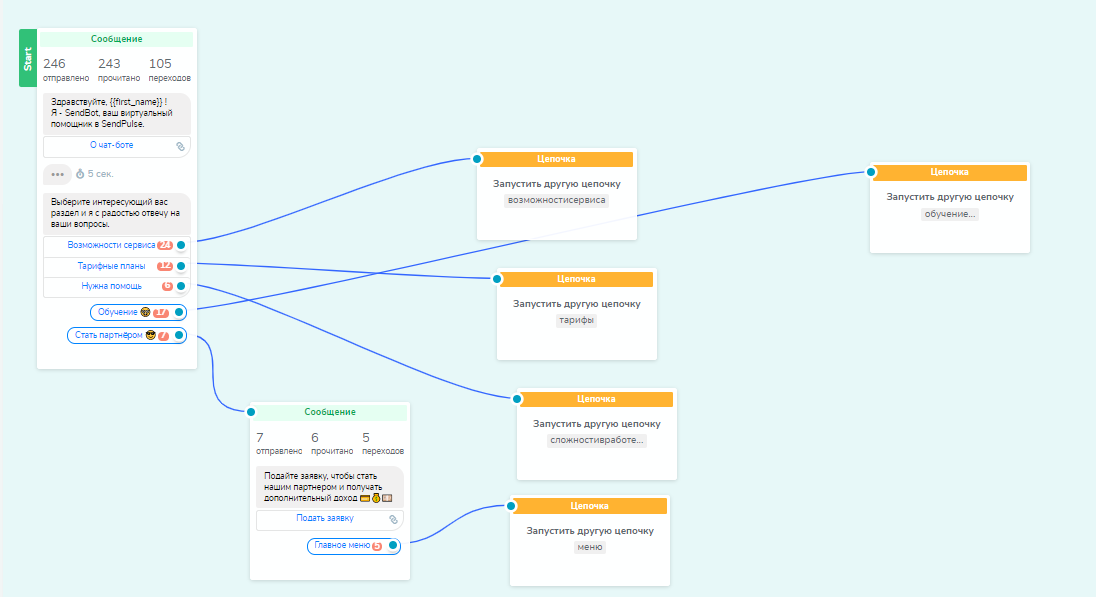Click link icon next to 'О чат-боте'
This screenshot has height=597, width=1096.
[x=180, y=146]
